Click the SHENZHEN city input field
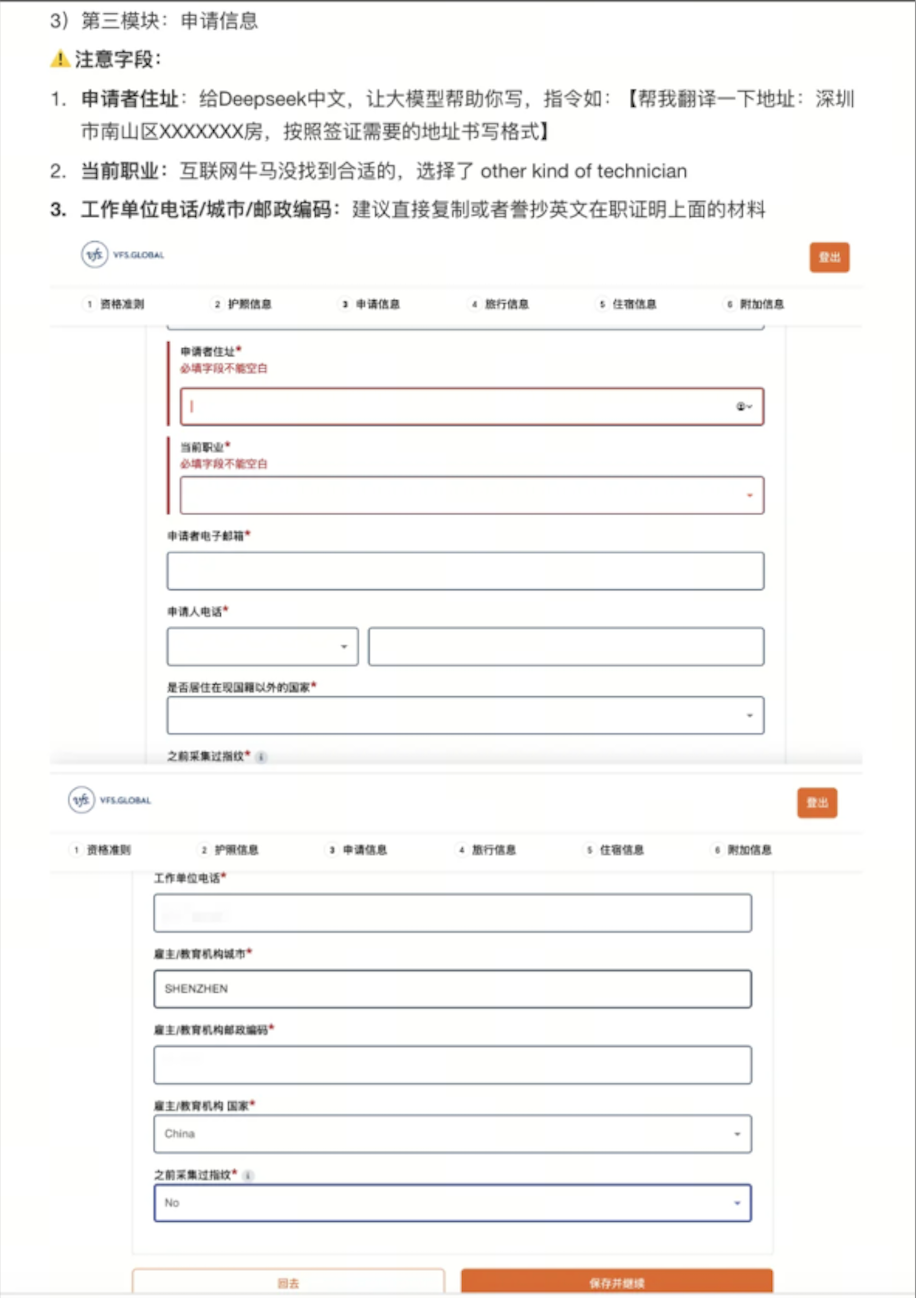 450,989
